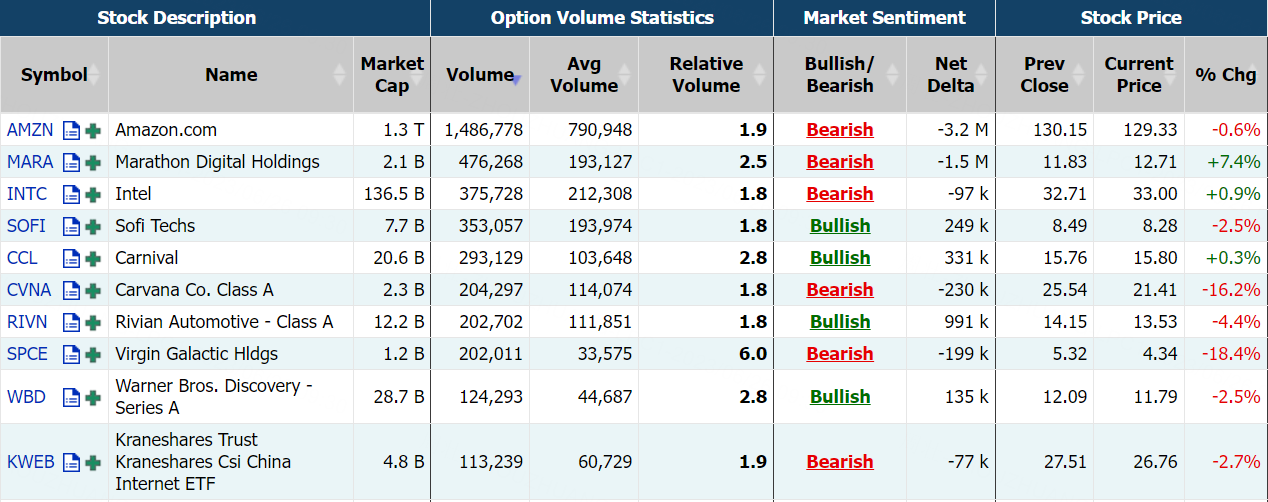
Task: Click Bearish sentiment link for Amazon.com
Action: point(840,130)
